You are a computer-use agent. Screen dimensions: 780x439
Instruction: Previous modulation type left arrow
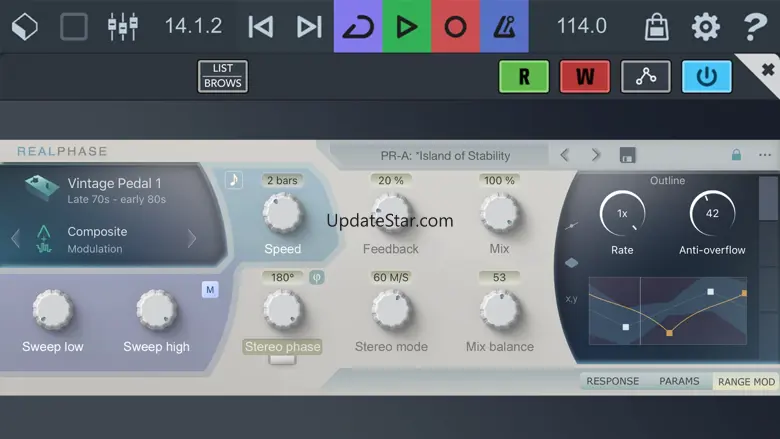15,239
